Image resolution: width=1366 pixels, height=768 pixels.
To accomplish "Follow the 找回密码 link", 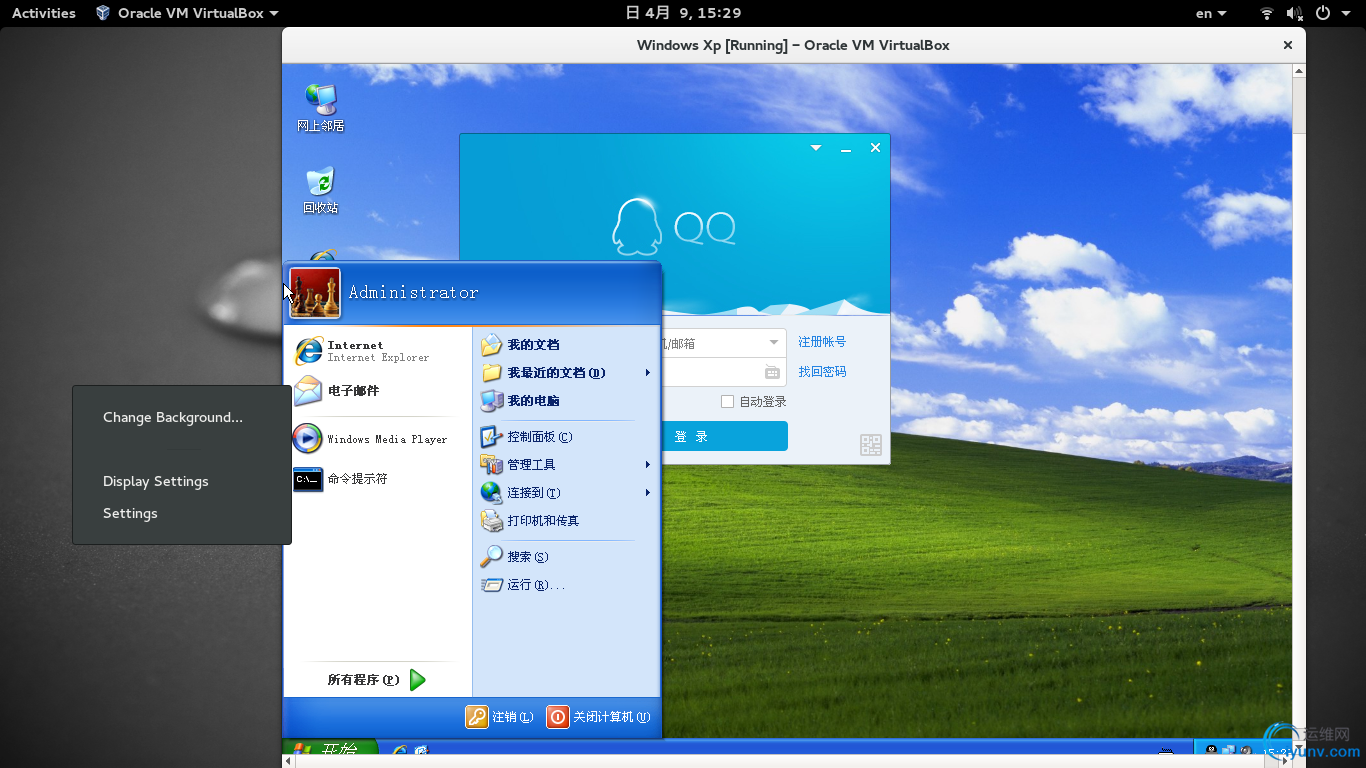I will (x=822, y=372).
